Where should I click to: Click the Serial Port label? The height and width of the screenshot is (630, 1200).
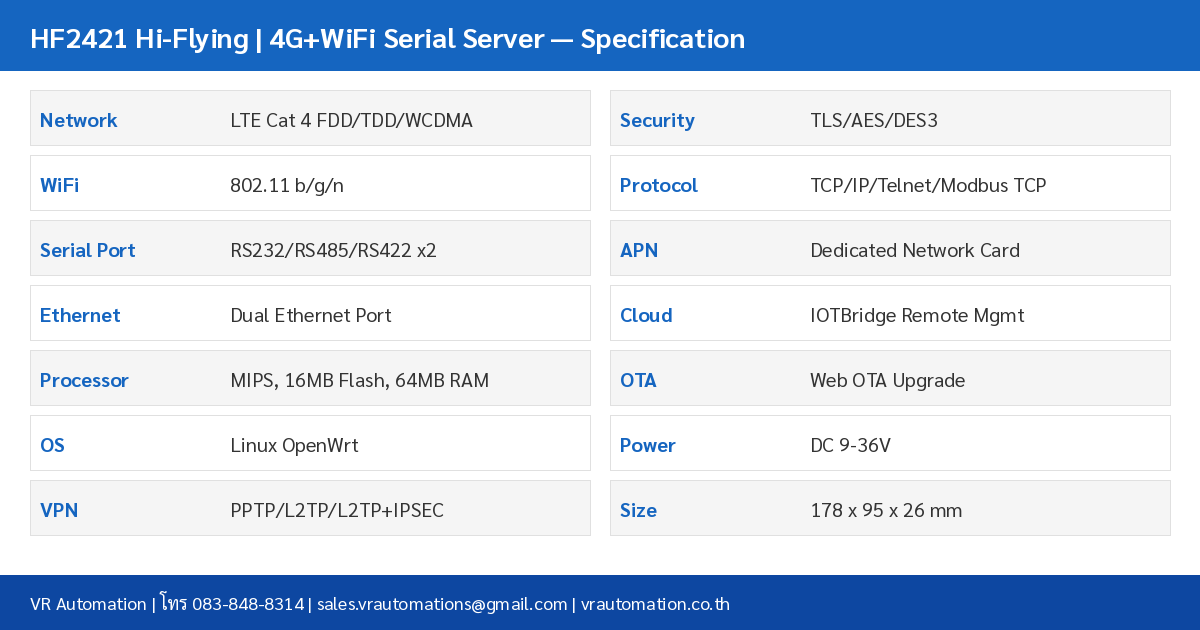(87, 250)
